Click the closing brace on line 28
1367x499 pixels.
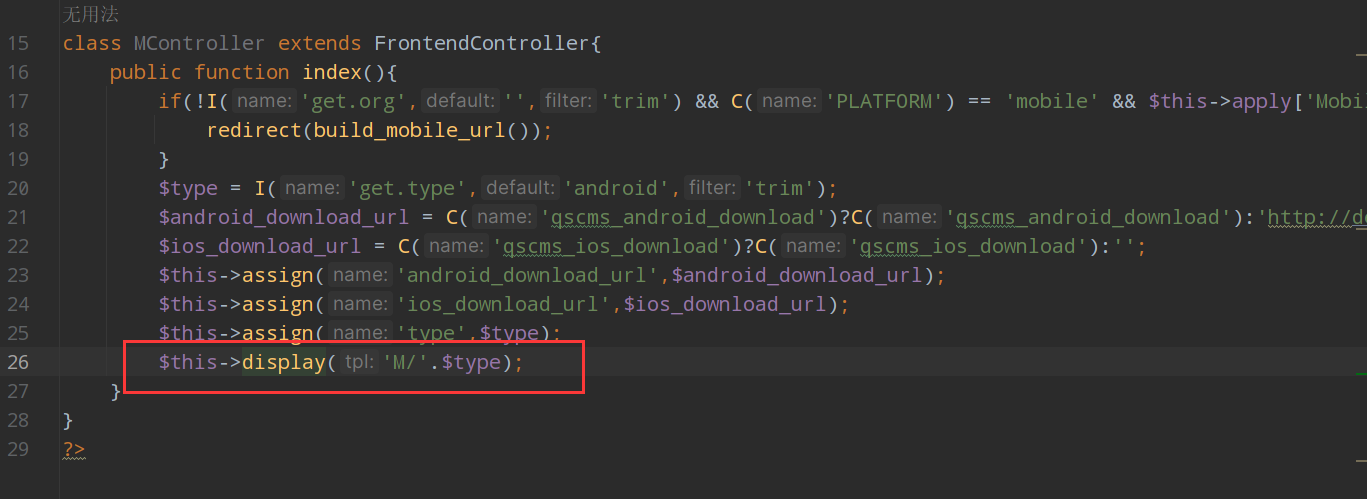[68, 420]
